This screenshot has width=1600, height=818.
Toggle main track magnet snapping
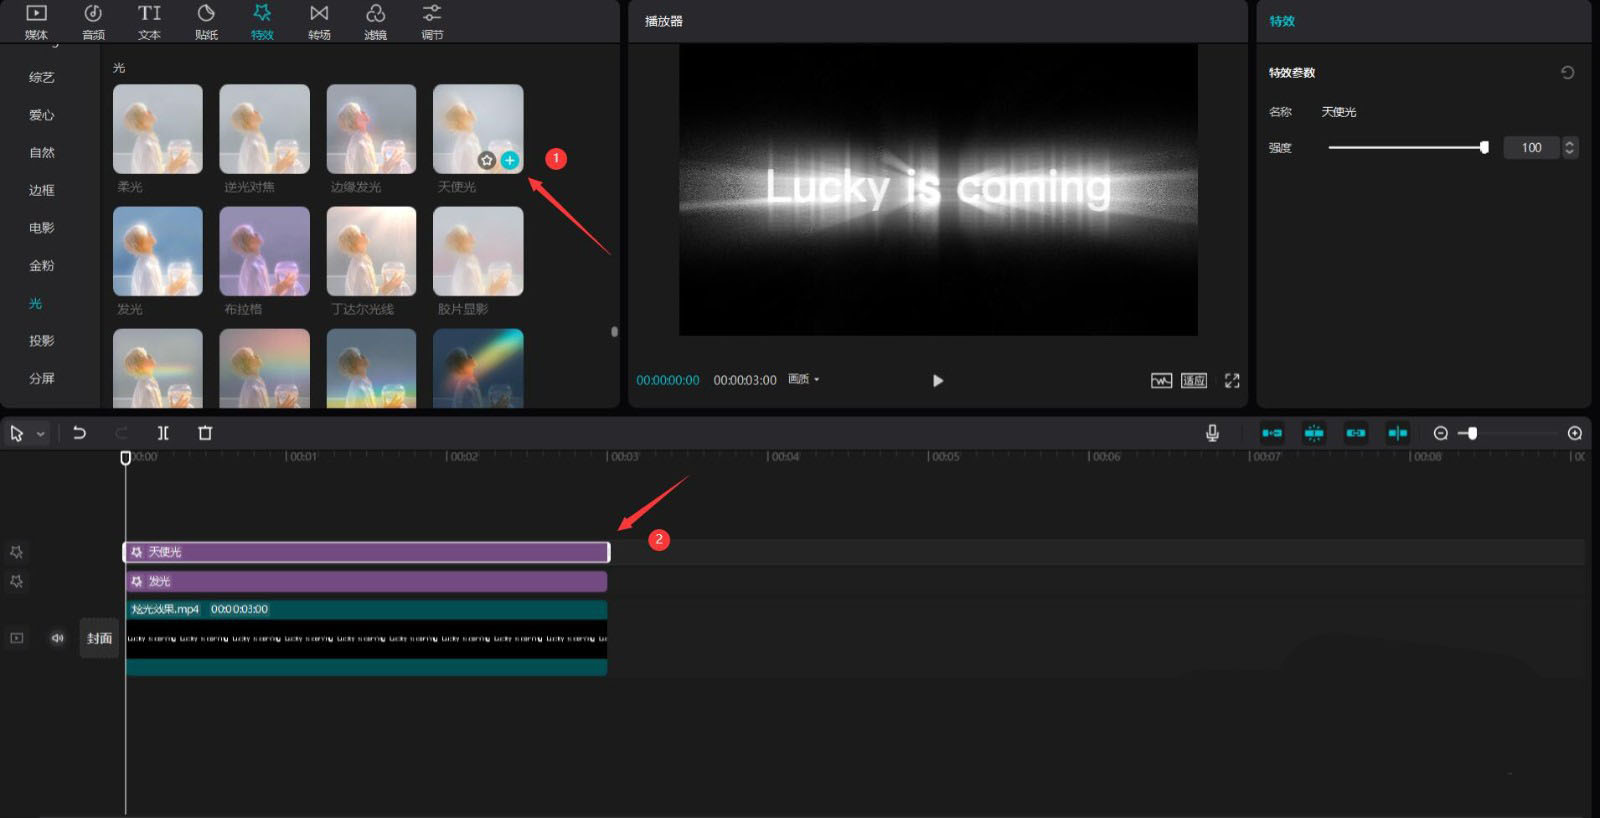point(1272,433)
